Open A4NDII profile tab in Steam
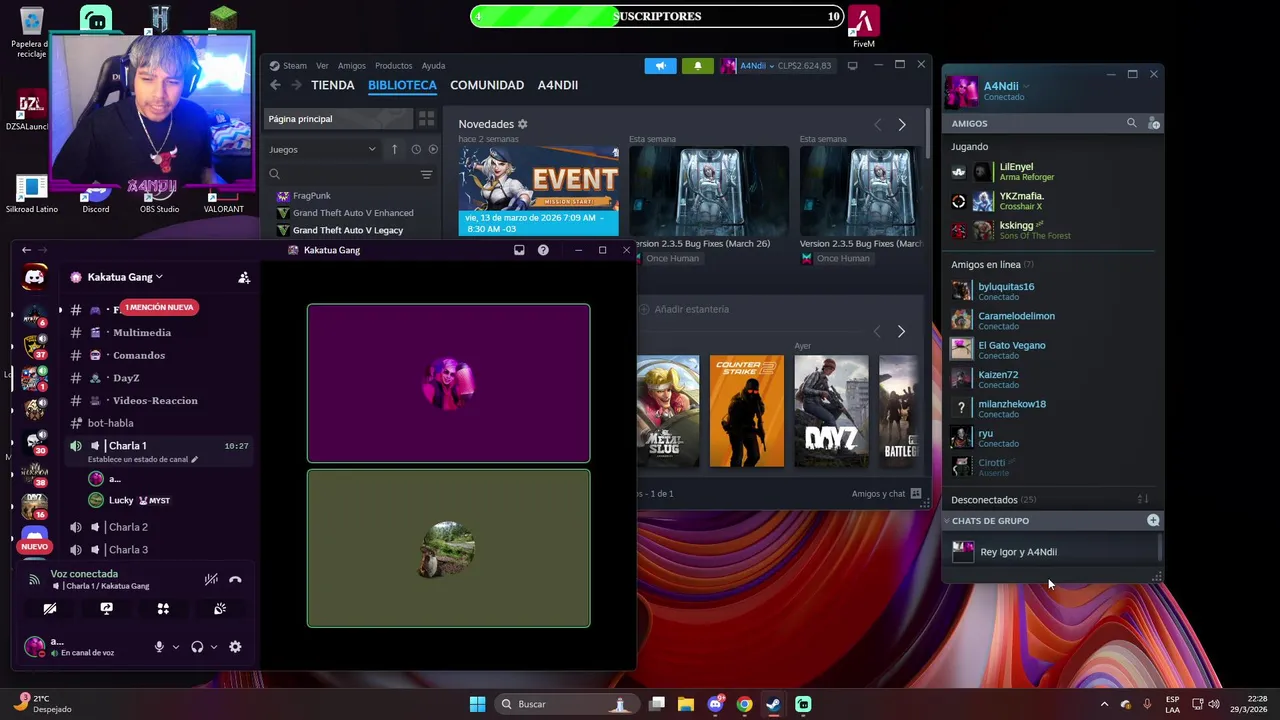The width and height of the screenshot is (1280, 720). pyautogui.click(x=558, y=85)
